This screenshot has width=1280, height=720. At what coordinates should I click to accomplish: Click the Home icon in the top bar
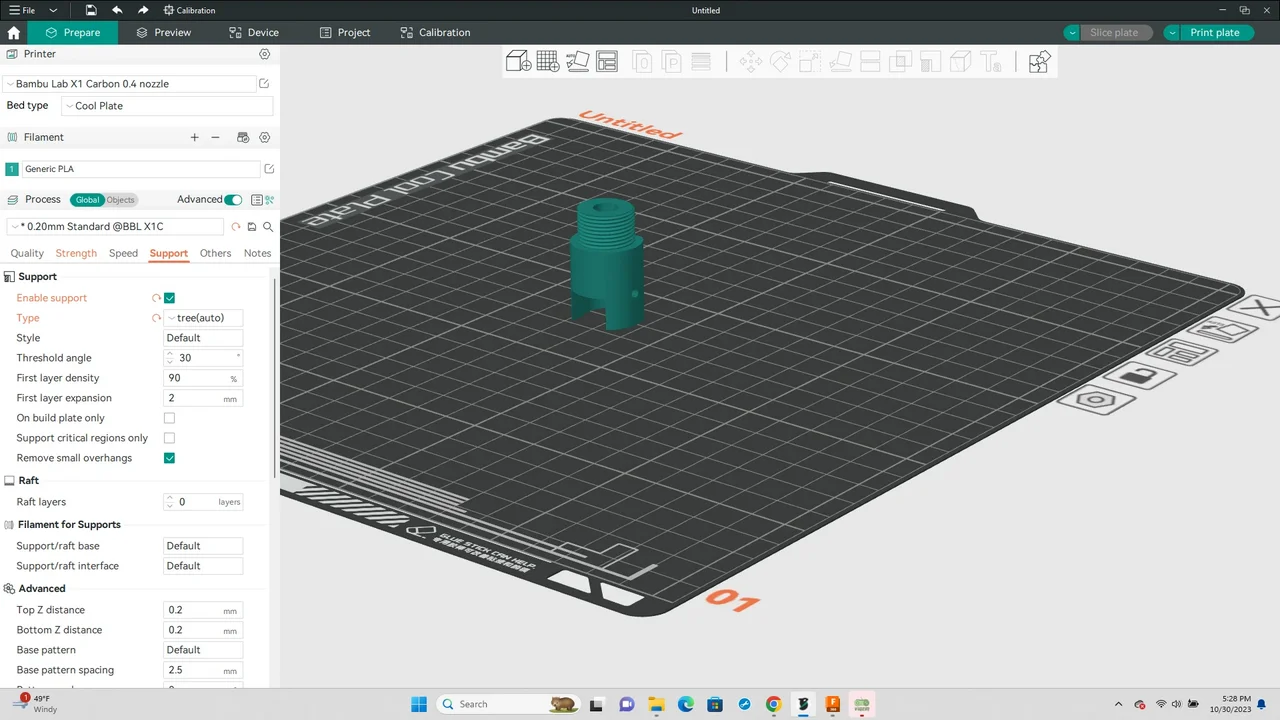(14, 33)
